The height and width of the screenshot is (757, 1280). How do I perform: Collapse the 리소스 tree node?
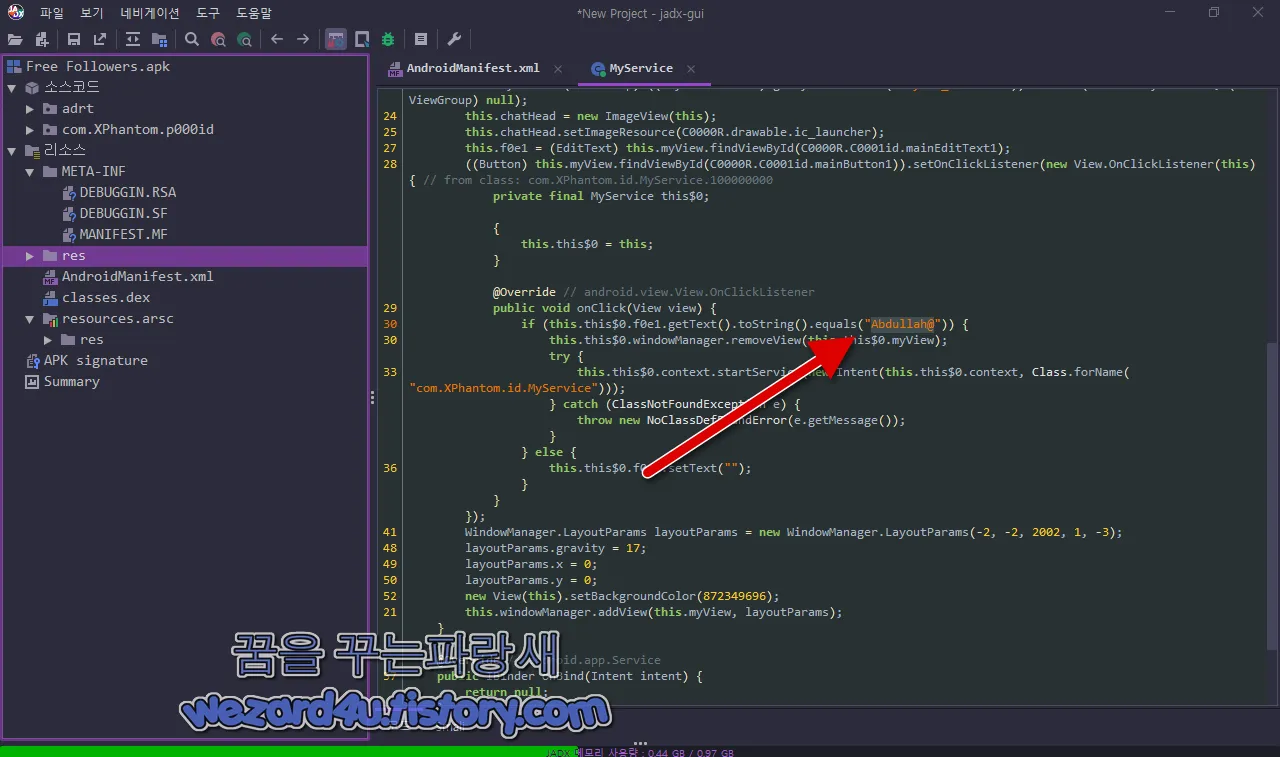click(x=12, y=151)
